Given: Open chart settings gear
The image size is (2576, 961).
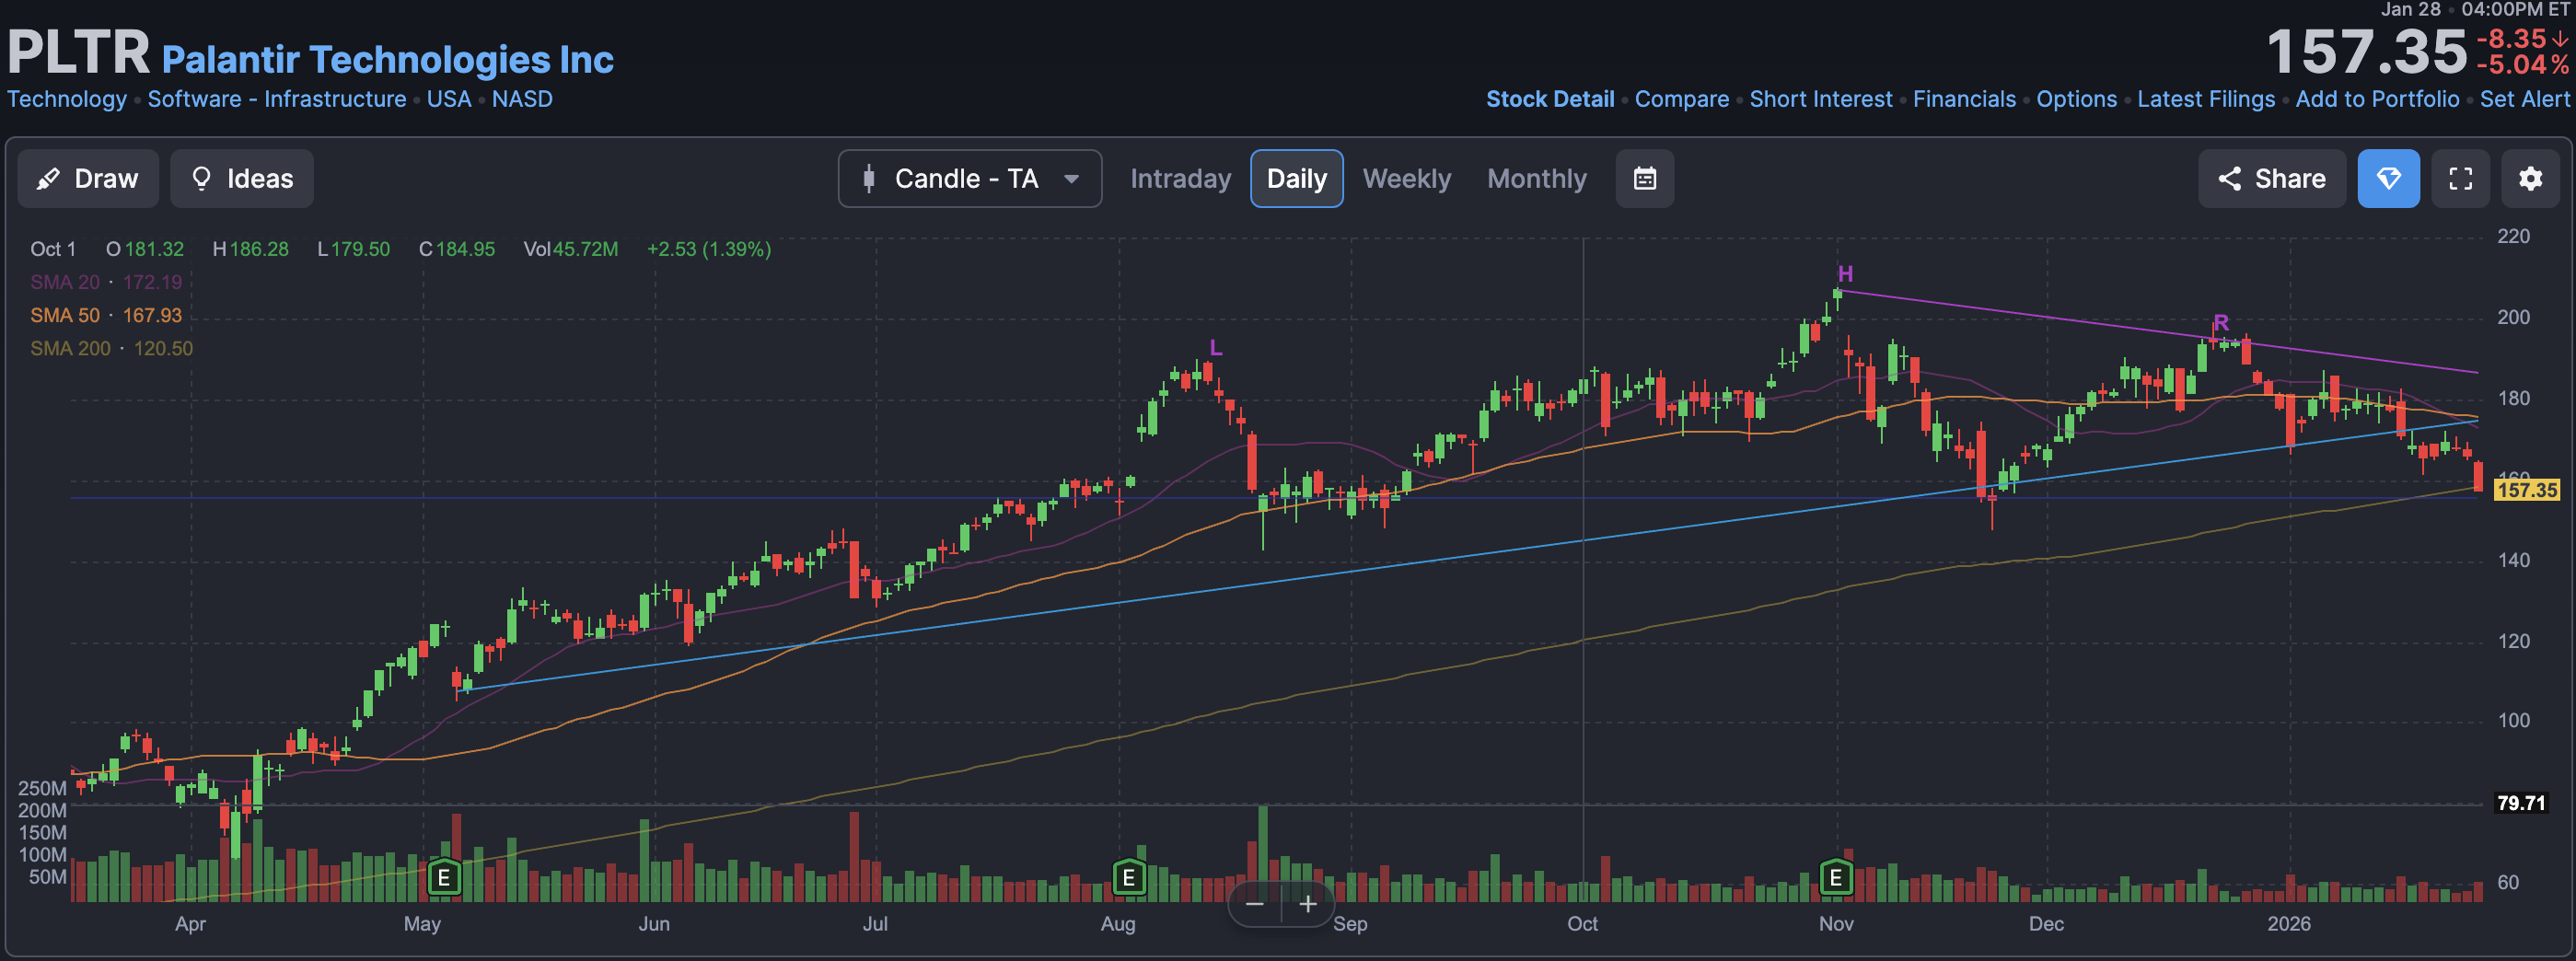Looking at the screenshot, I should pos(2530,179).
